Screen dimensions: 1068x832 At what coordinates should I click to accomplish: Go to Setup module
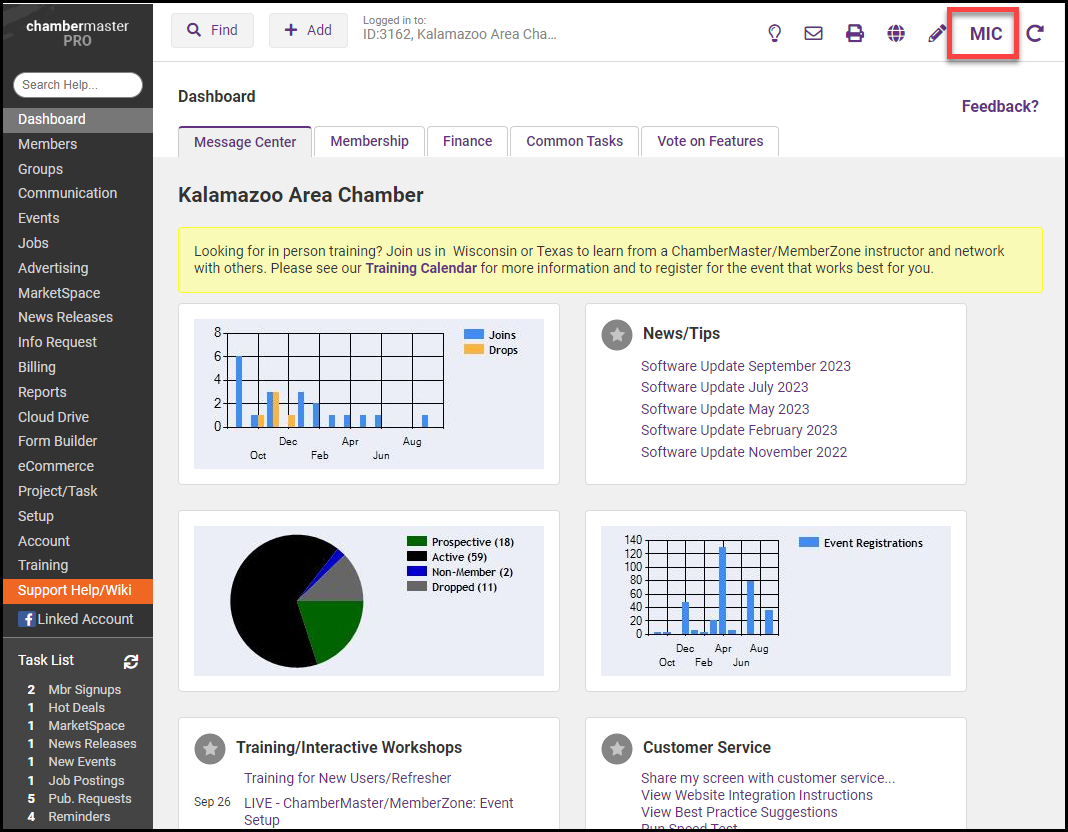click(x=35, y=516)
